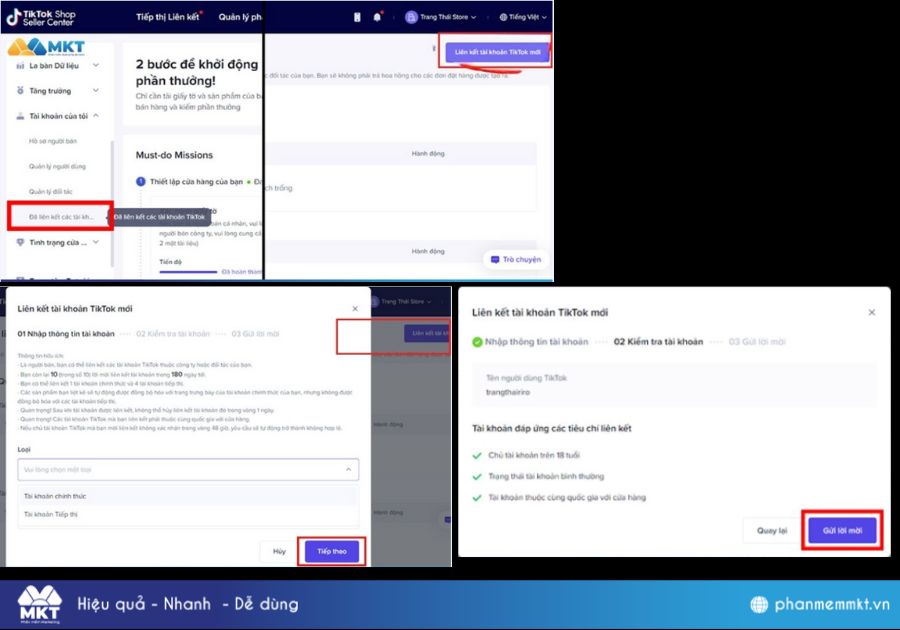Open Quản lý người dùng in sidebar
Image resolution: width=900 pixels, height=630 pixels.
tap(57, 166)
